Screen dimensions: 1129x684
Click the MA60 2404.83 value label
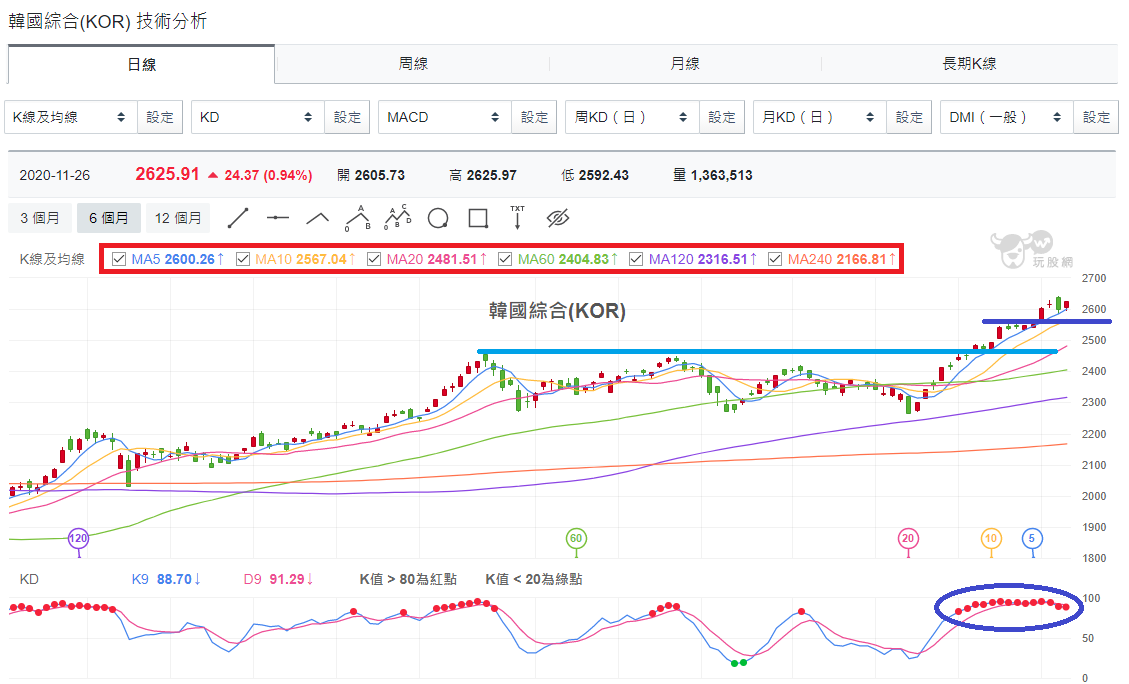pyautogui.click(x=568, y=259)
